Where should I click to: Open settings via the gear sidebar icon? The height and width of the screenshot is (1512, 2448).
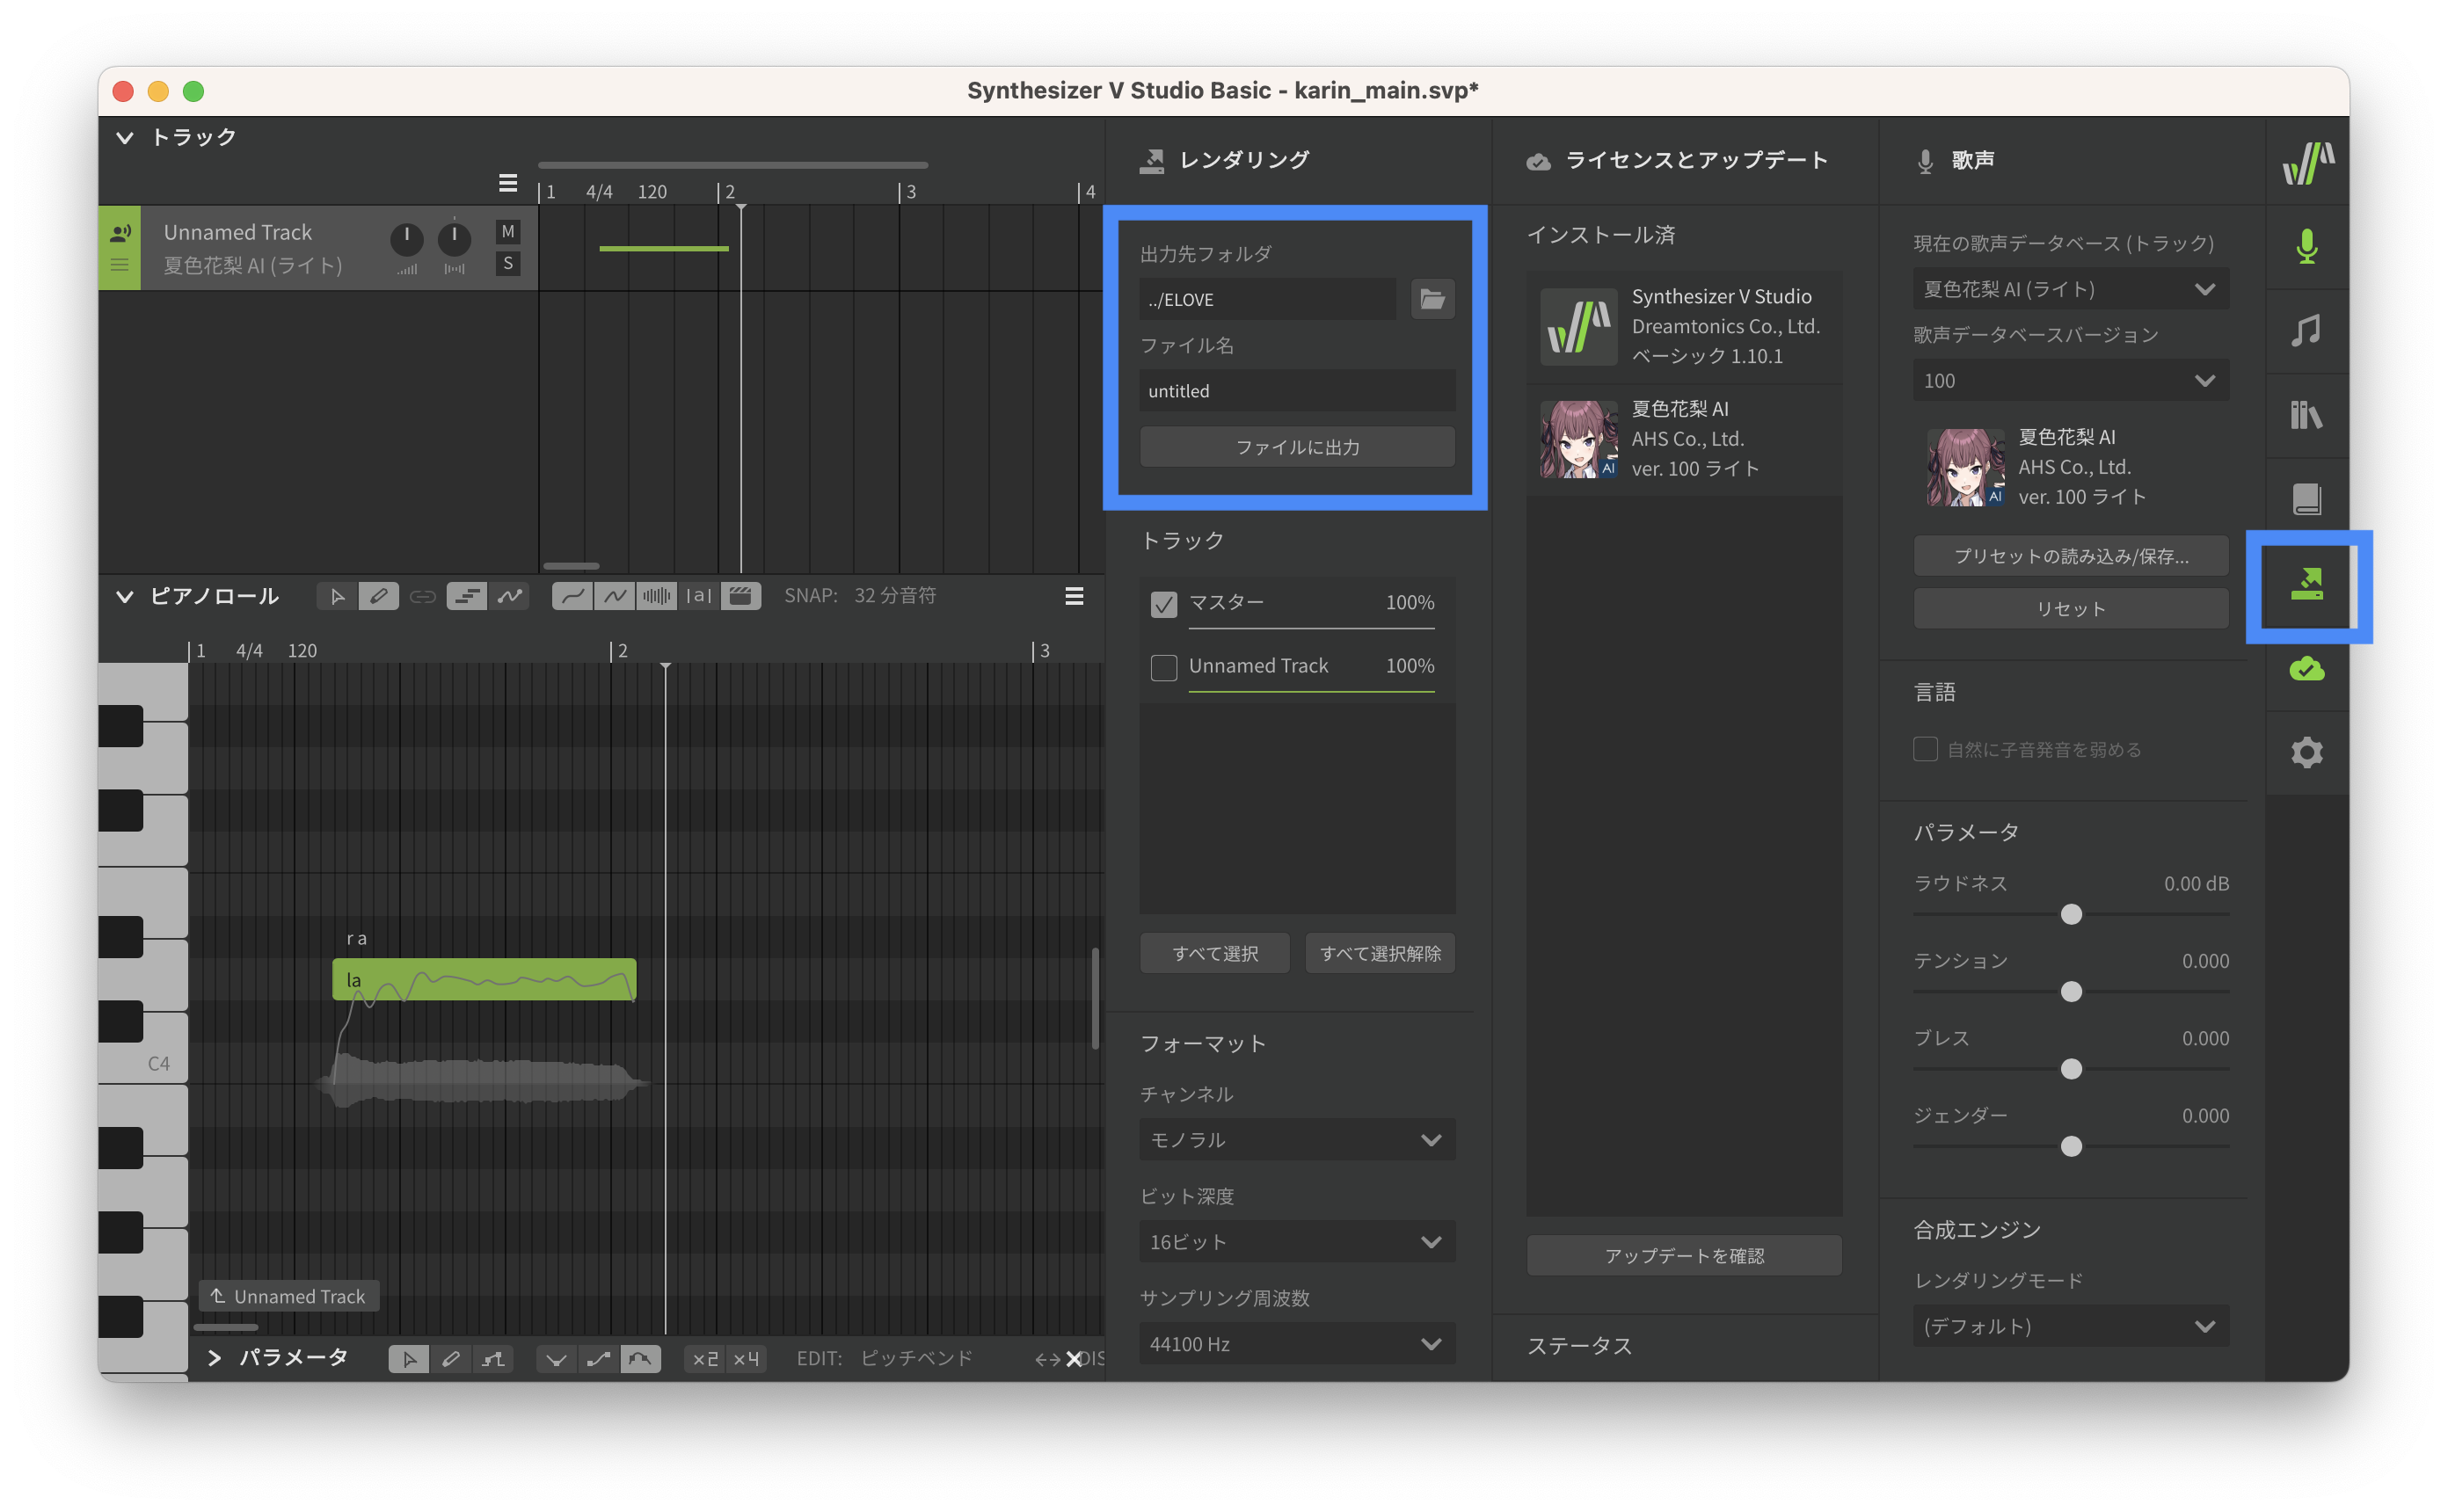coord(2307,753)
